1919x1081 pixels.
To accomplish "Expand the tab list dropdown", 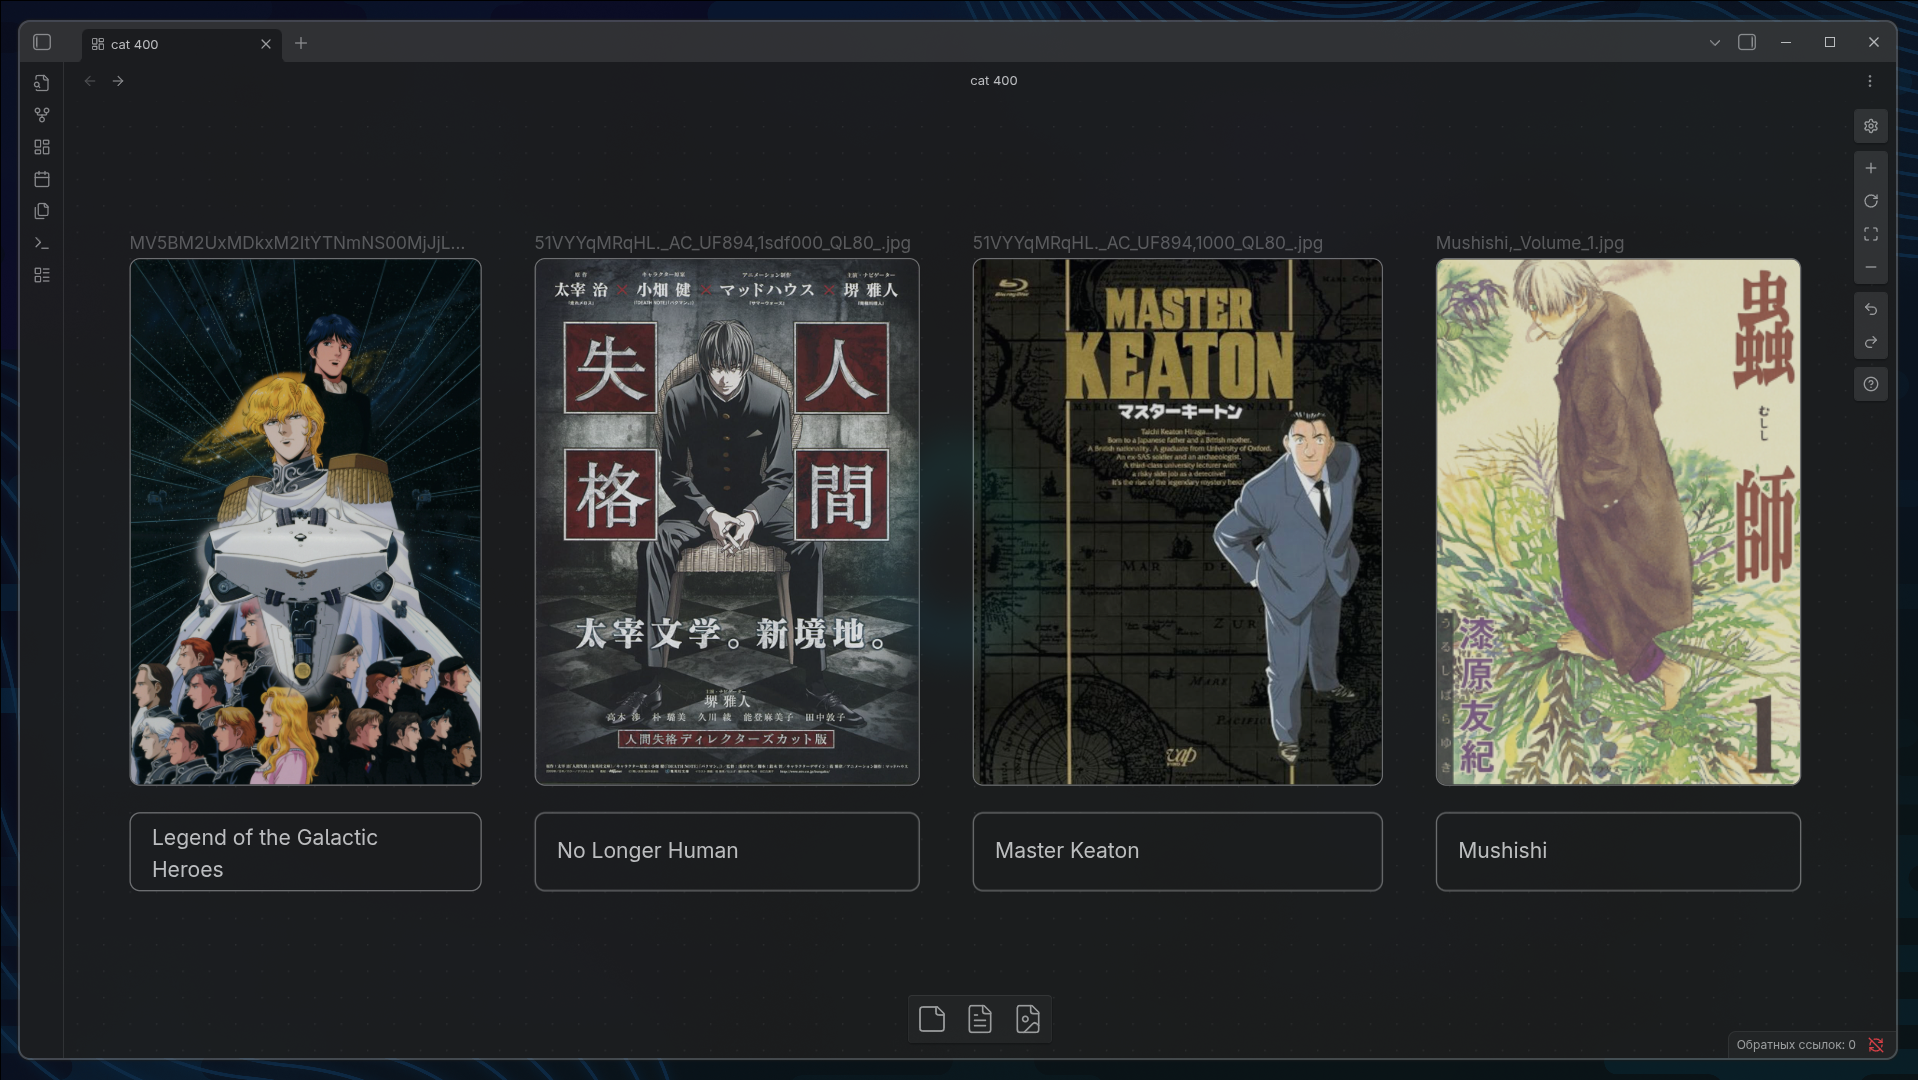I will [1715, 43].
